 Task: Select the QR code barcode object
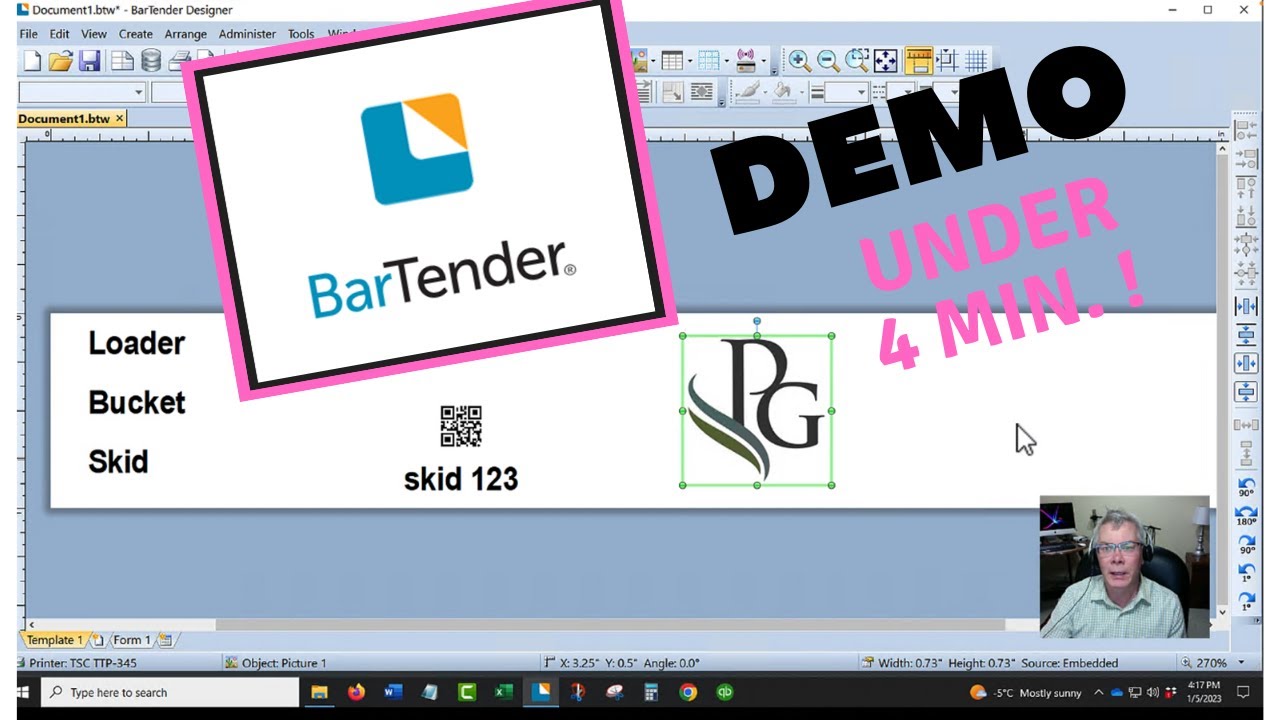[461, 426]
